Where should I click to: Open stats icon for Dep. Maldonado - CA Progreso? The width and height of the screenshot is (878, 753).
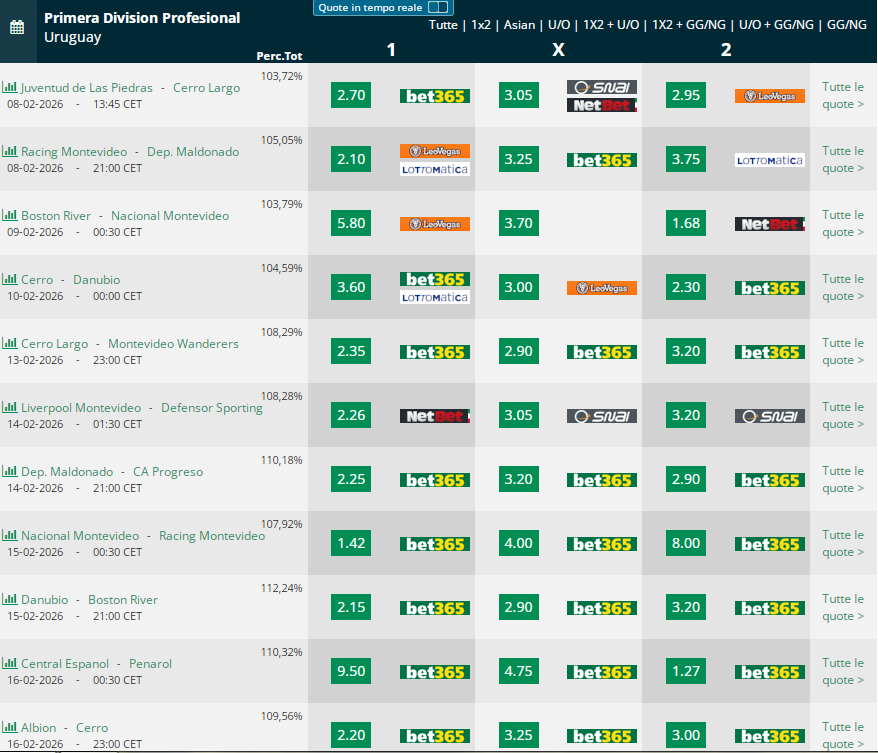pyautogui.click(x=10, y=470)
